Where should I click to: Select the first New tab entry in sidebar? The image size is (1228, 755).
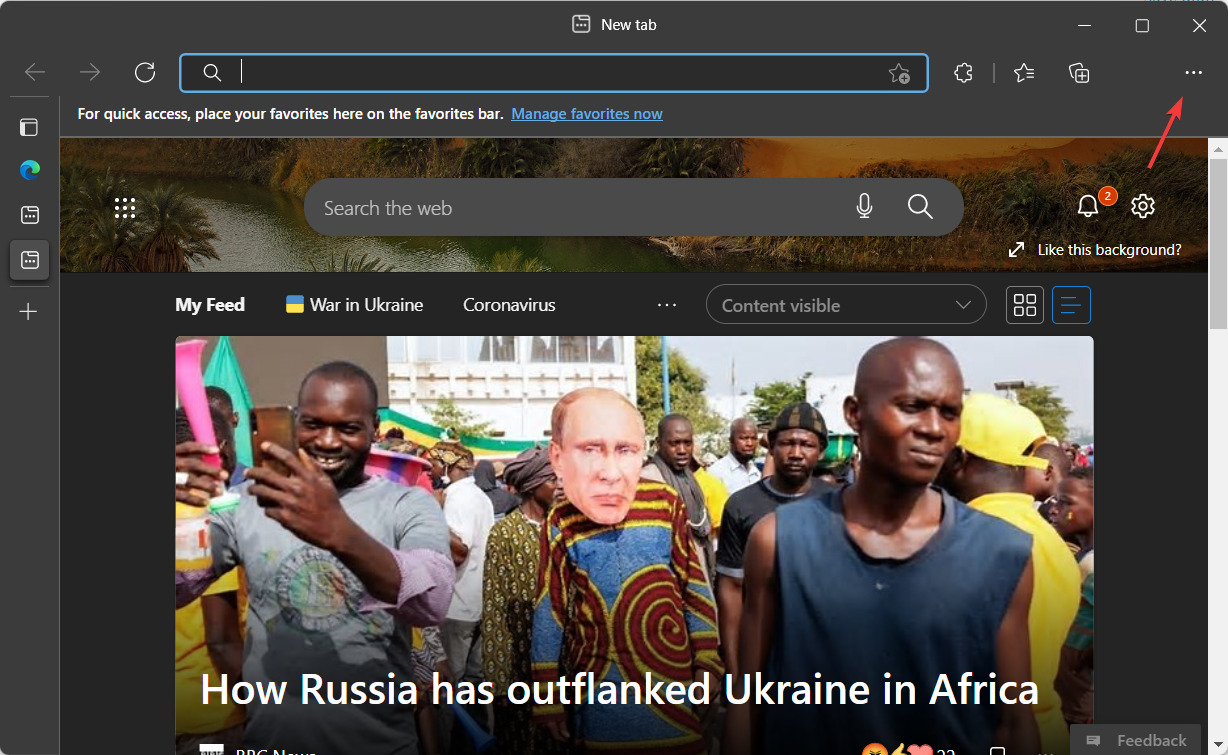click(x=30, y=215)
